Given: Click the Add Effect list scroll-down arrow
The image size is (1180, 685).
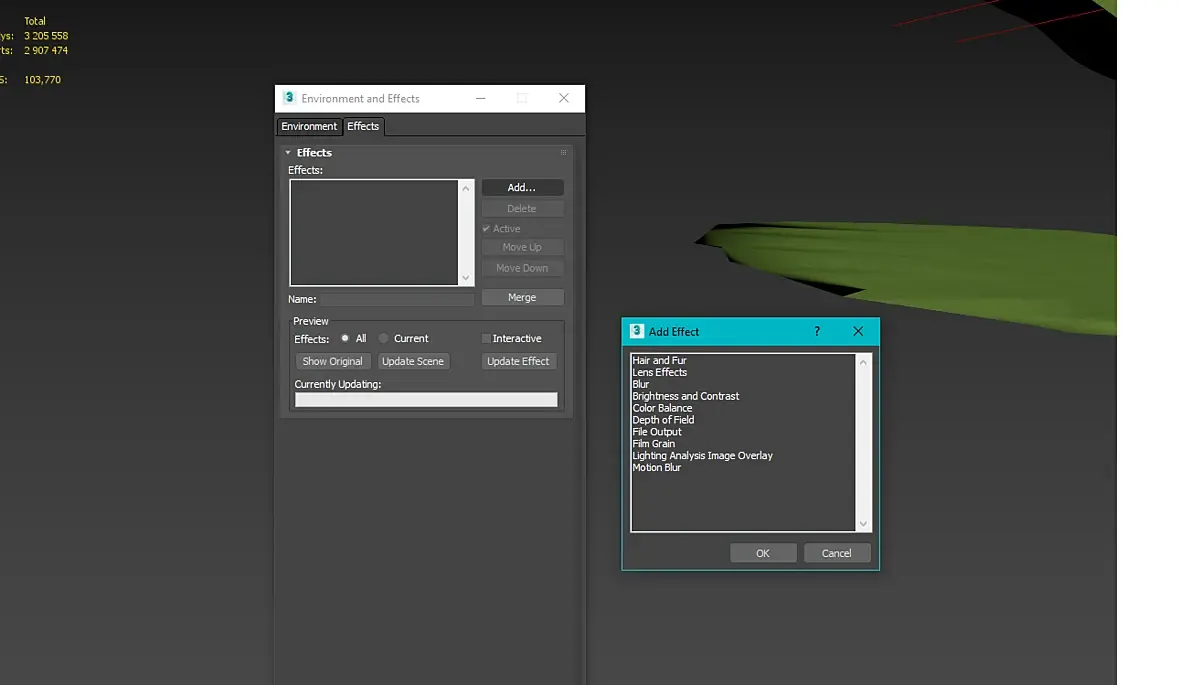Looking at the screenshot, I should [863, 524].
